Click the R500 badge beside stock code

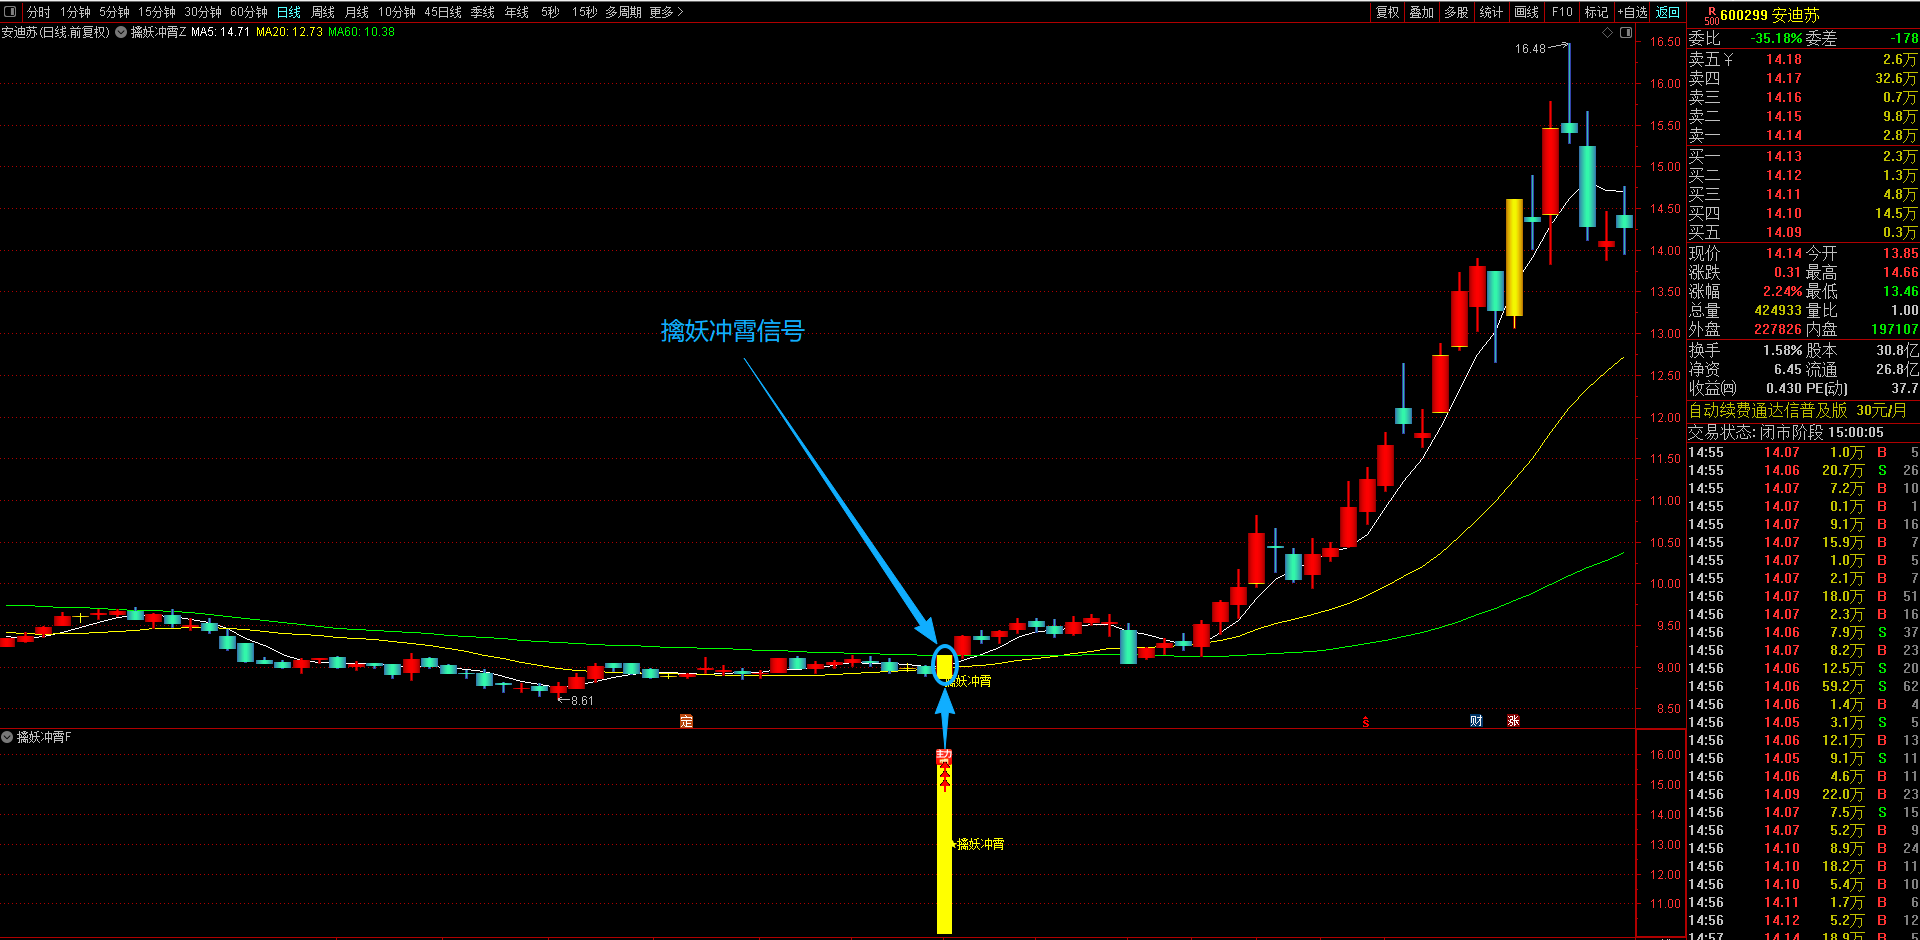tap(1711, 15)
